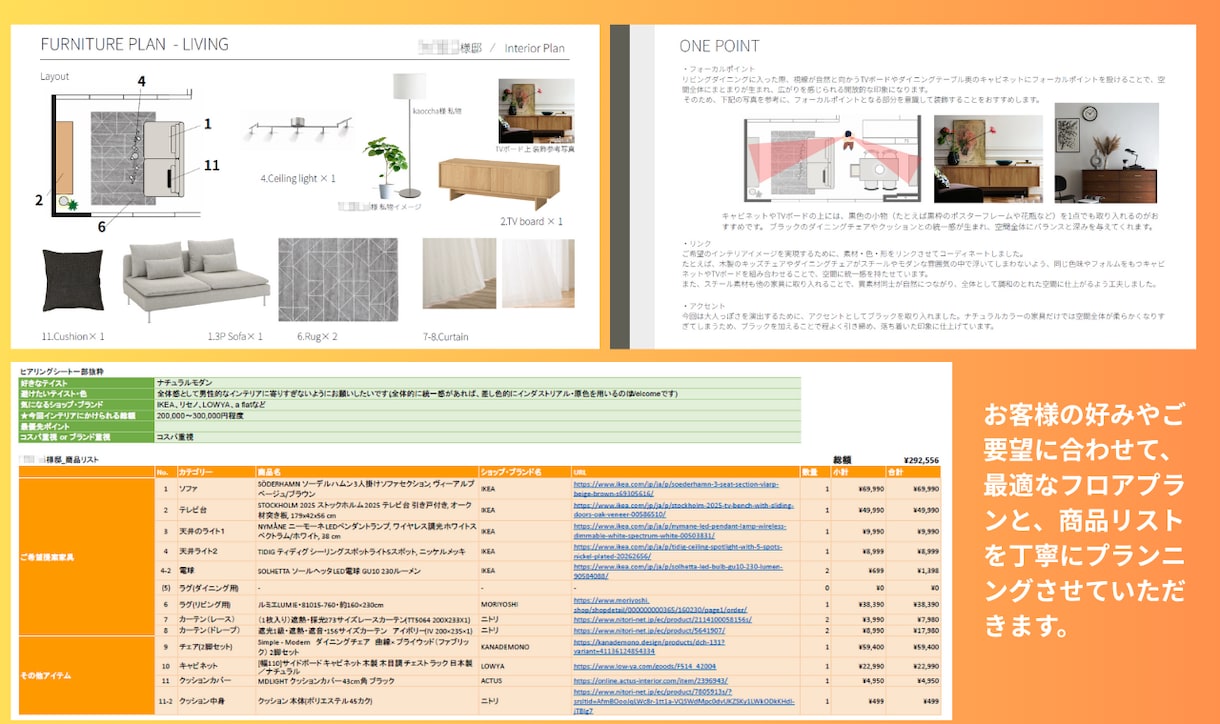Select the MORIYOSHI brand cell

525,604
